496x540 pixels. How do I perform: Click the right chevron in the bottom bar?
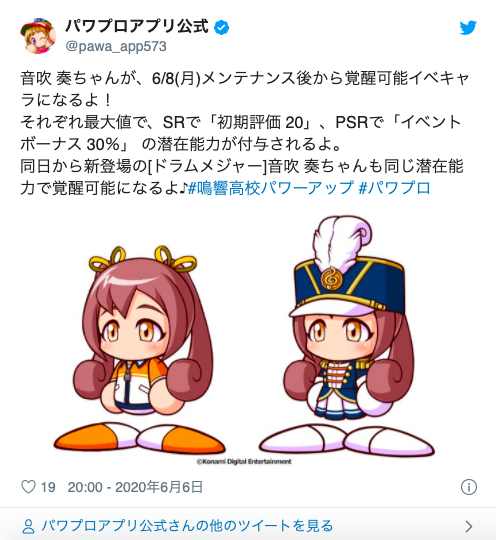point(468,526)
